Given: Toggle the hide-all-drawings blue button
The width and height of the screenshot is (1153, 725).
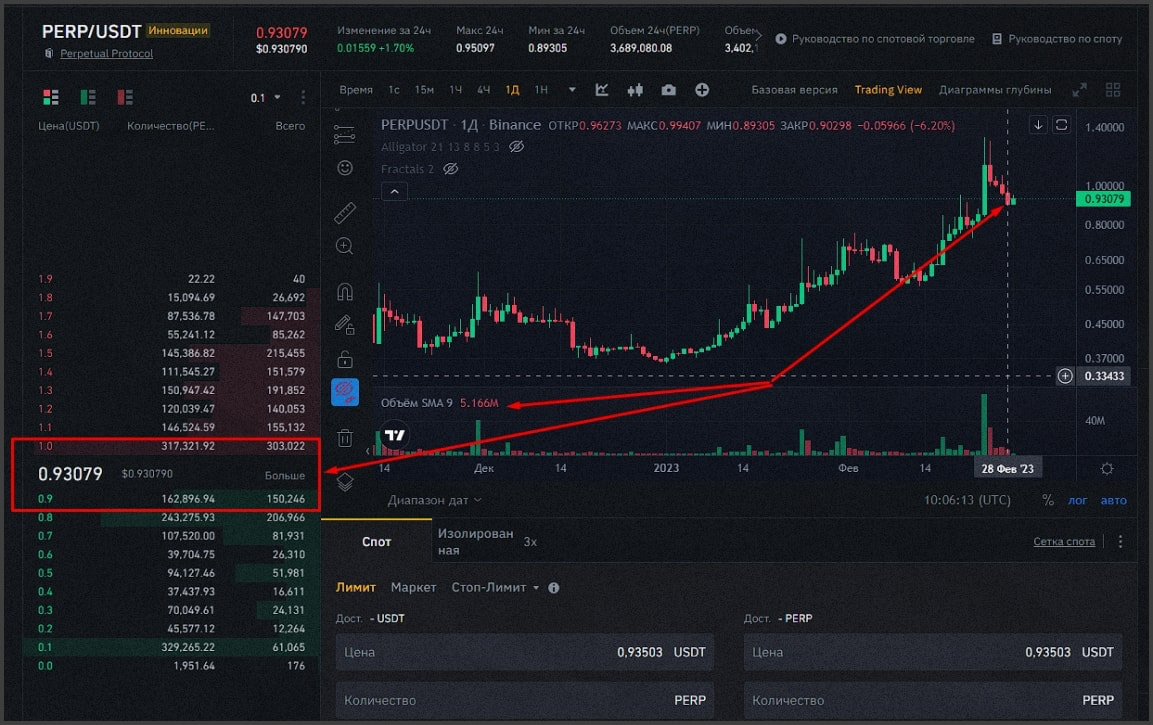Looking at the screenshot, I should (x=345, y=392).
